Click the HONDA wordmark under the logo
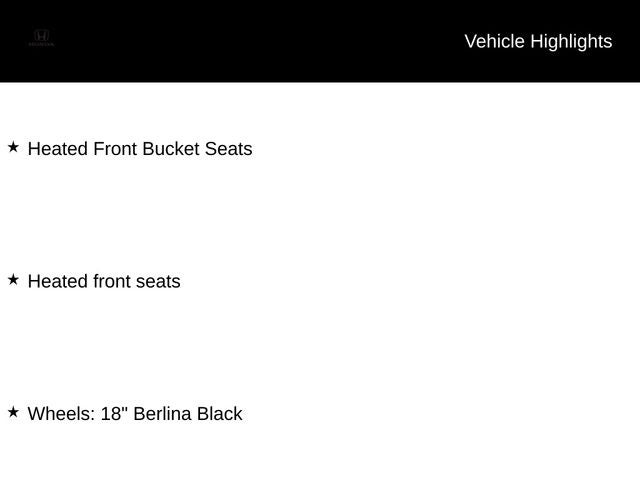 tap(41, 44)
